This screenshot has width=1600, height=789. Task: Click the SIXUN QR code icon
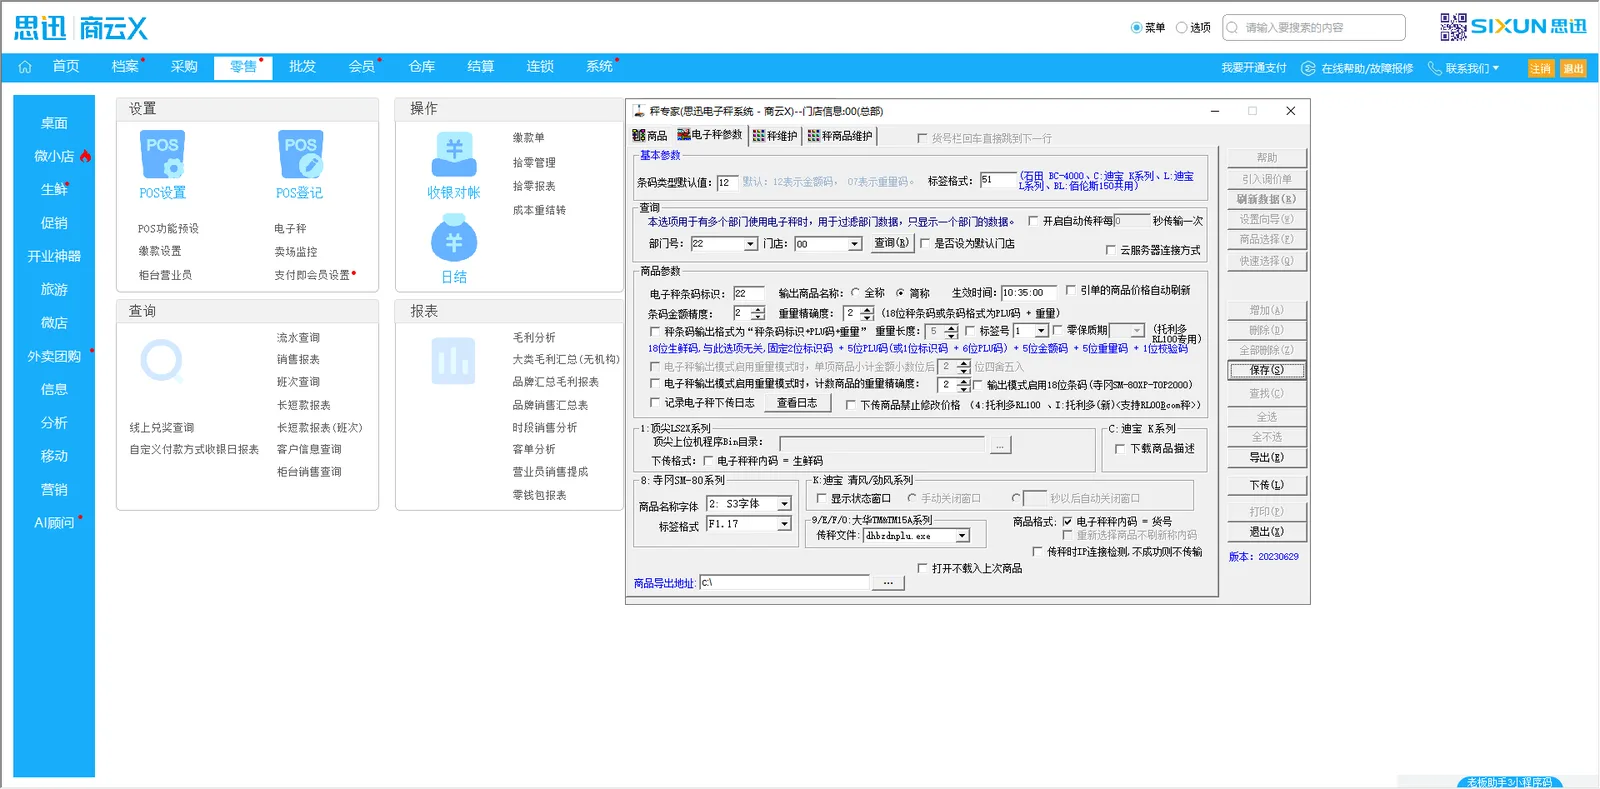click(1453, 27)
